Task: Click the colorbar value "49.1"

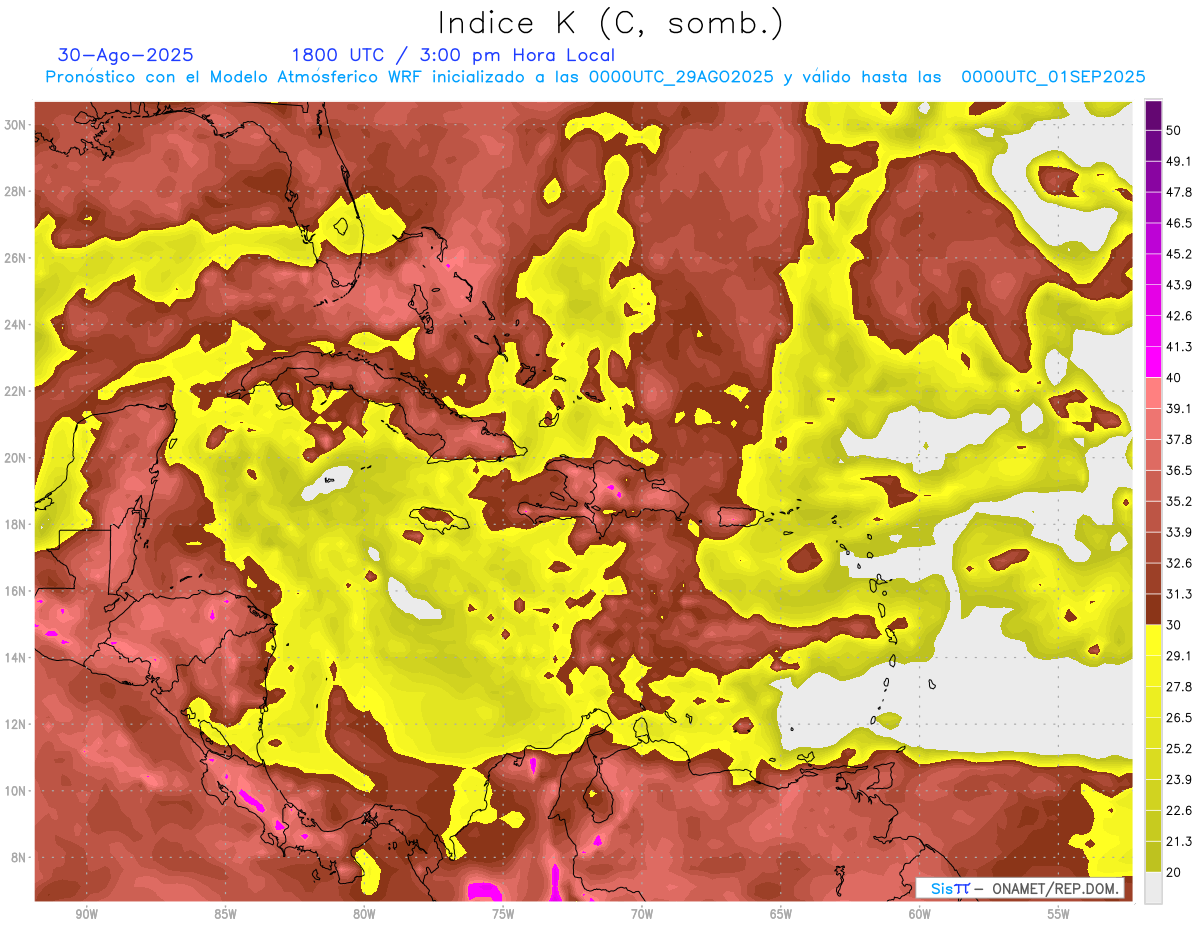Action: (x=1178, y=161)
